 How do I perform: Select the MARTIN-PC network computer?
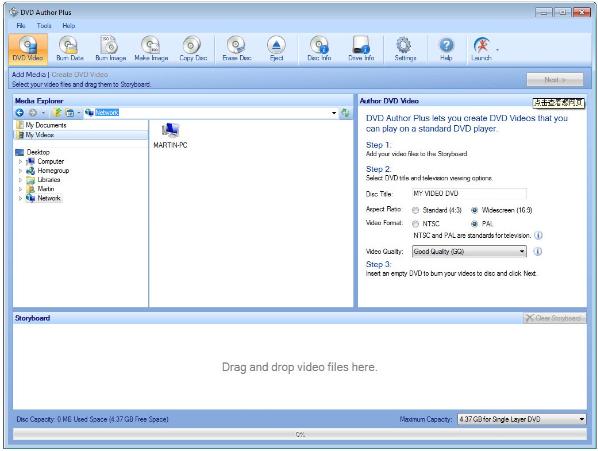pos(170,136)
